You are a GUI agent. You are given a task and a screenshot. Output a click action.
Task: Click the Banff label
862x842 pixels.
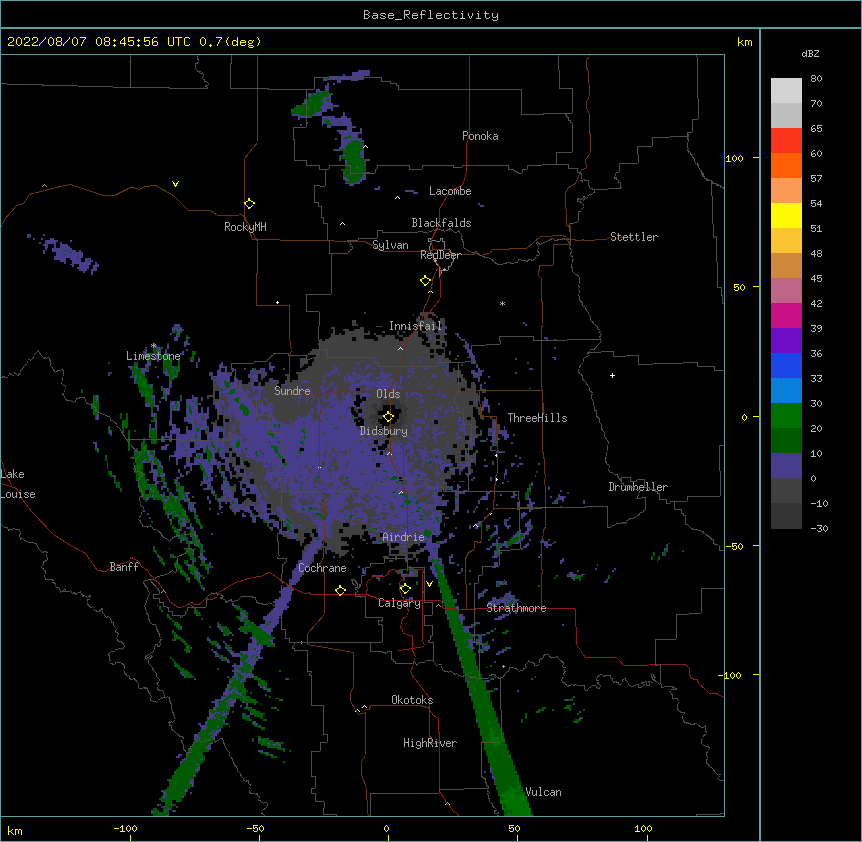point(124,567)
